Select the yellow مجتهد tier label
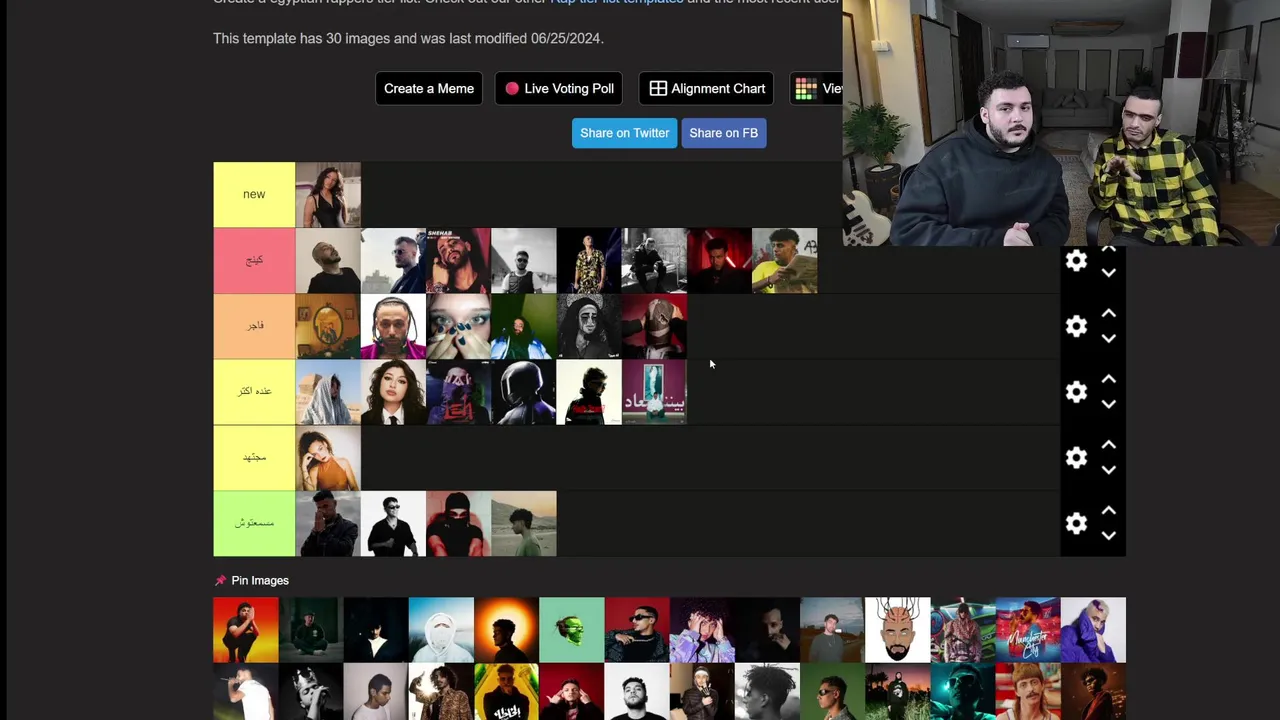The image size is (1280, 720). tap(254, 457)
